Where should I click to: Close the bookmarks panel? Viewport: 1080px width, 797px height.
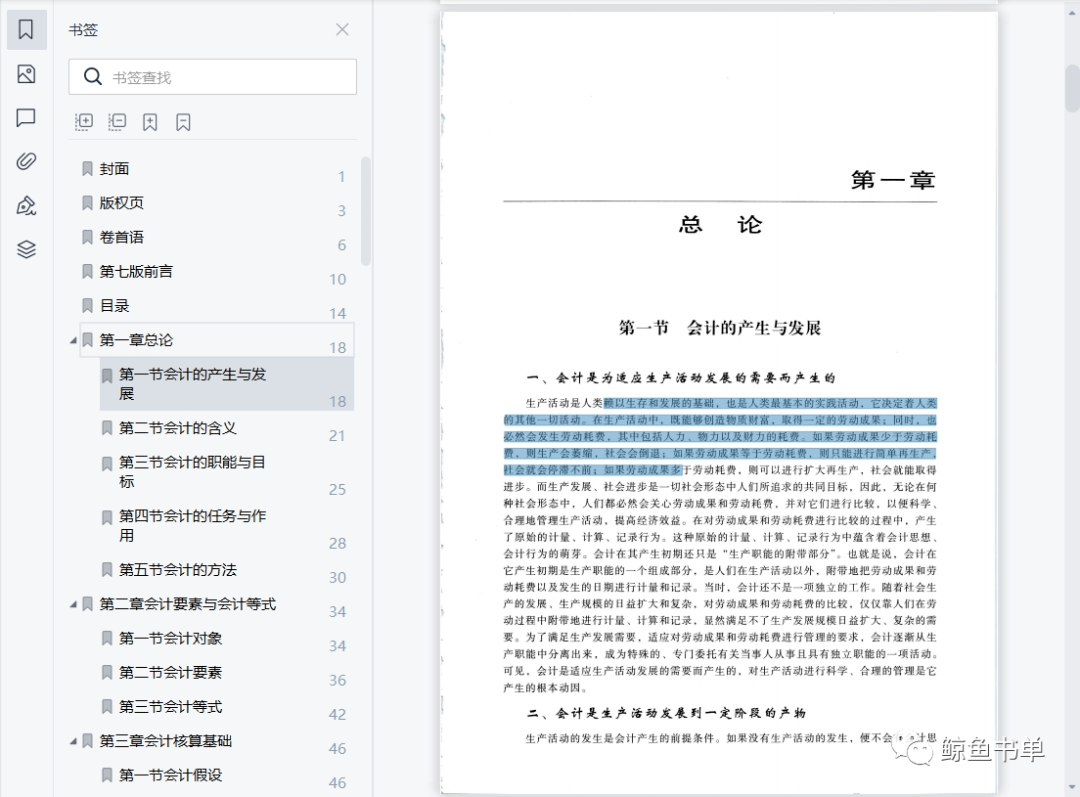[341, 29]
